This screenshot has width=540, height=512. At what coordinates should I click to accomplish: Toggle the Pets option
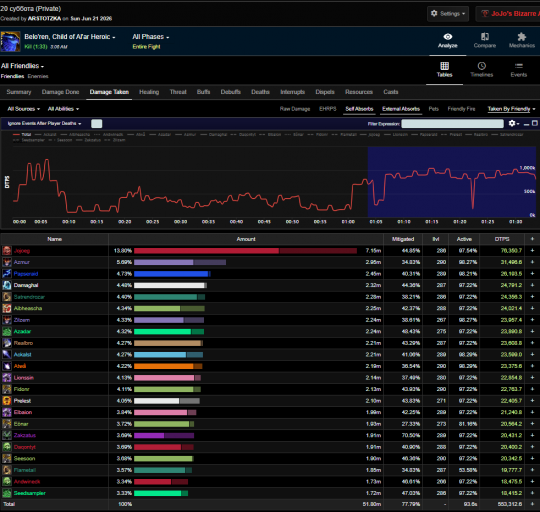coord(434,109)
